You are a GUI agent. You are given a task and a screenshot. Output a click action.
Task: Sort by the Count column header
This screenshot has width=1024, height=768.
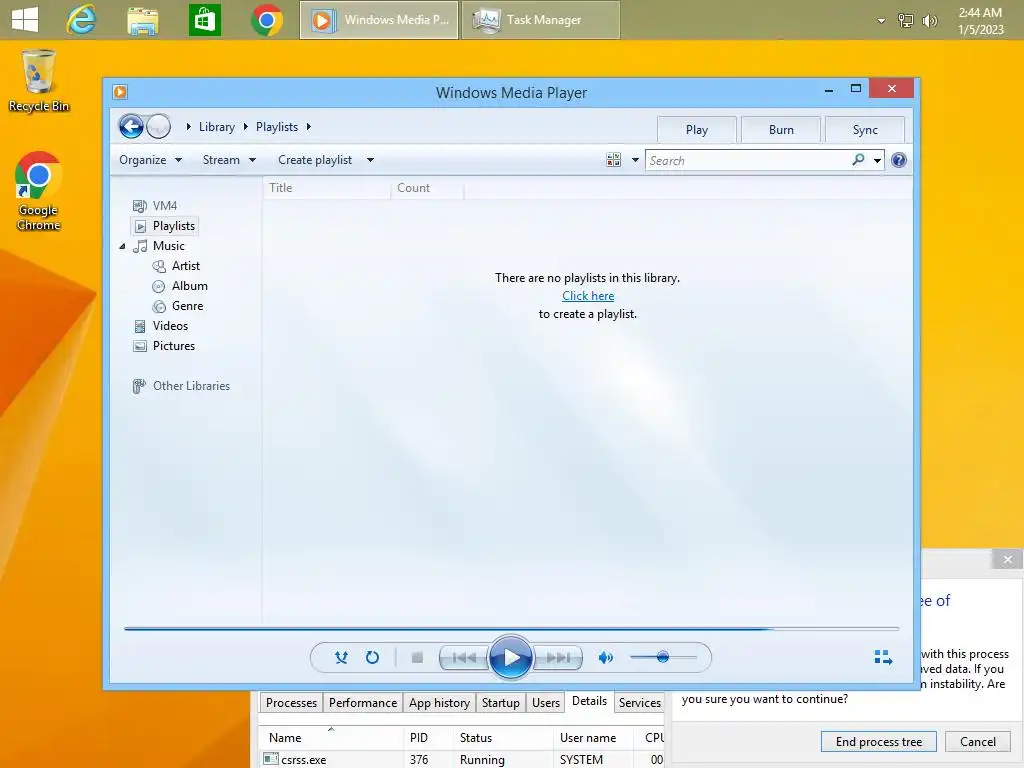tap(427, 188)
